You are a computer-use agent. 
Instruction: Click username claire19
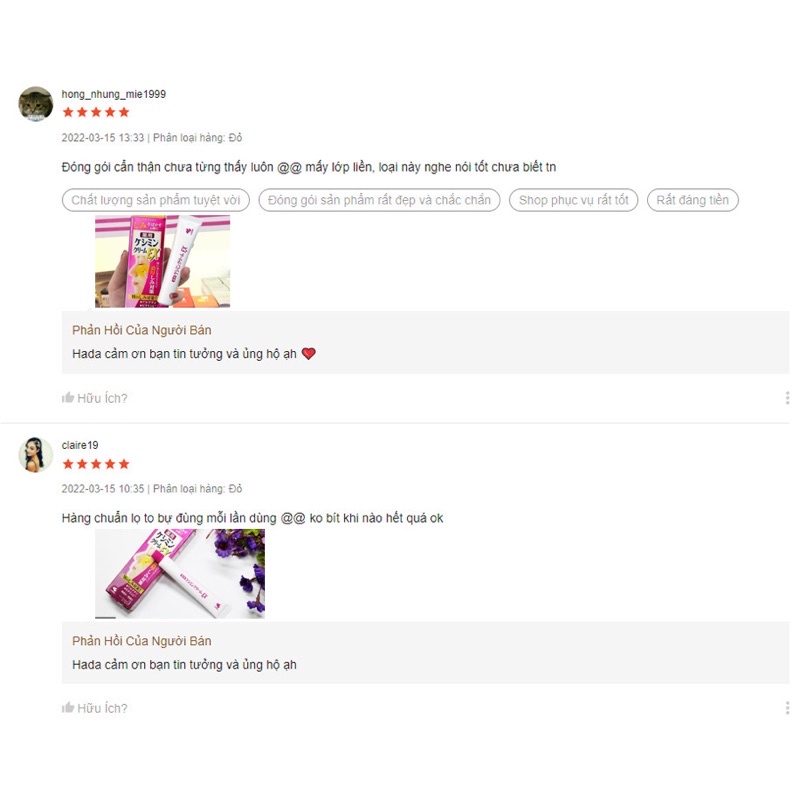click(x=80, y=445)
